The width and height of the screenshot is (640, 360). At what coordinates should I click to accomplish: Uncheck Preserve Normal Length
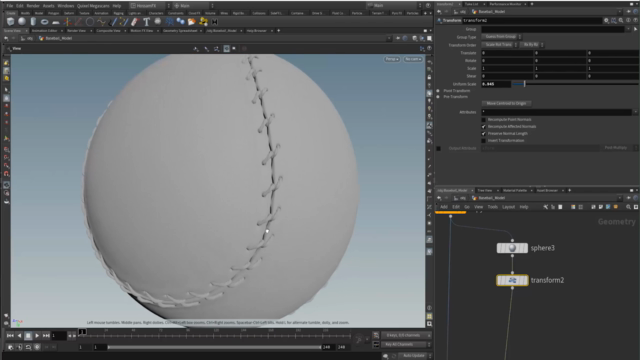pos(484,133)
